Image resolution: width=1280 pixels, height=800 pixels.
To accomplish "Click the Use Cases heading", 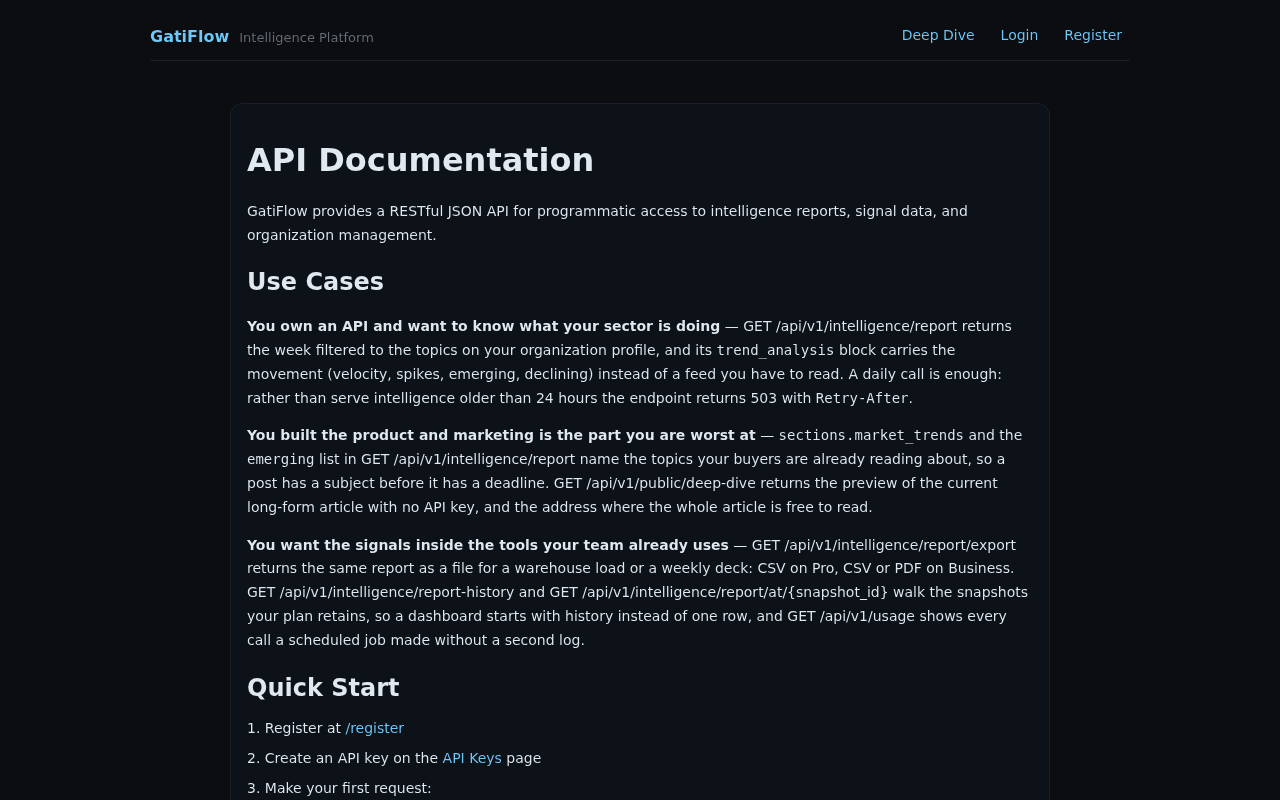I will coord(315,282).
